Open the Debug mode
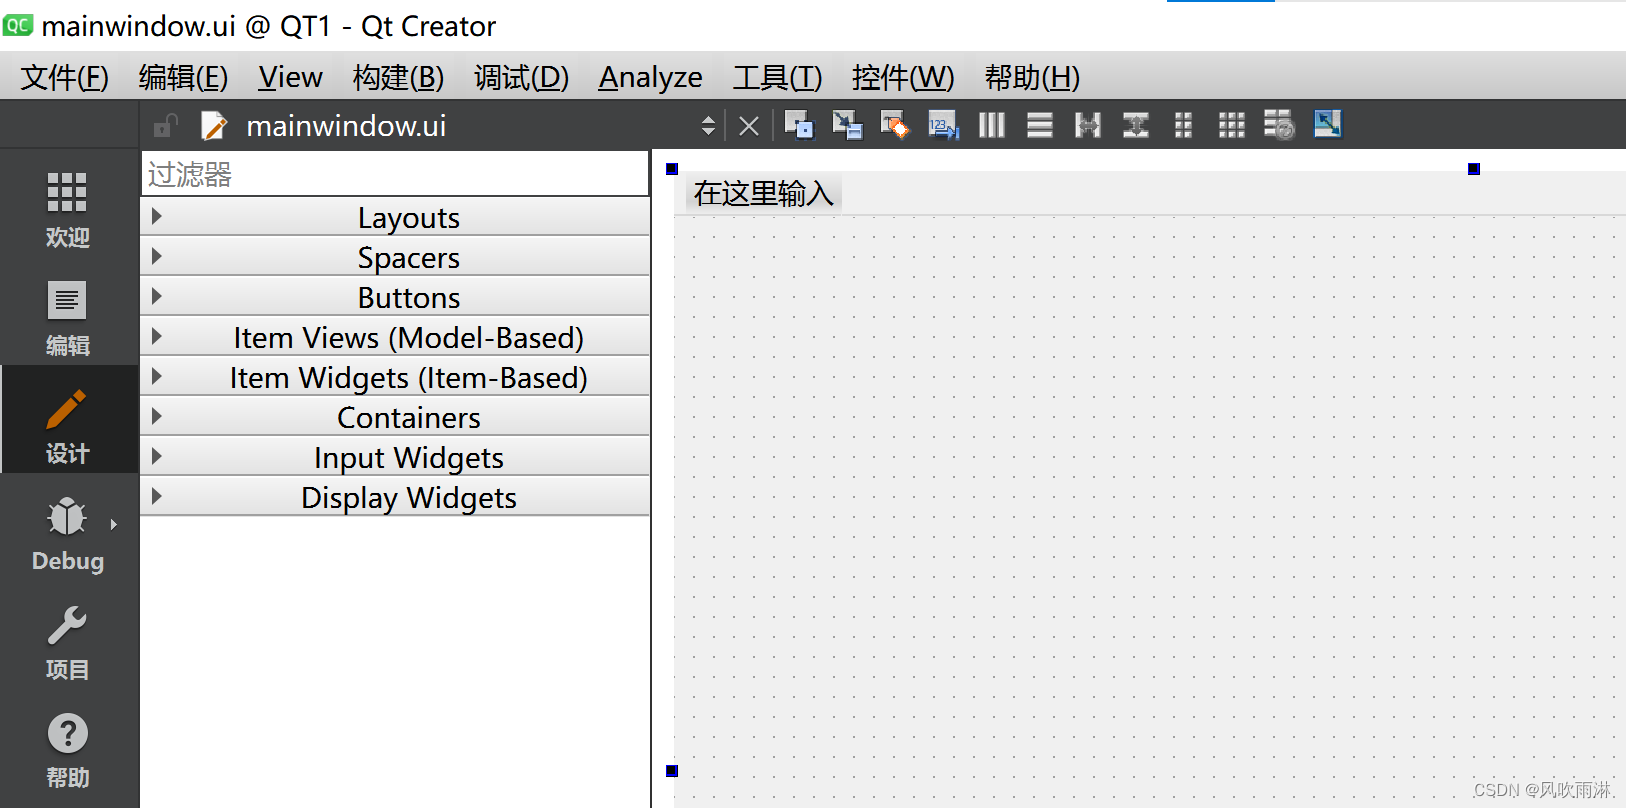 [x=68, y=534]
